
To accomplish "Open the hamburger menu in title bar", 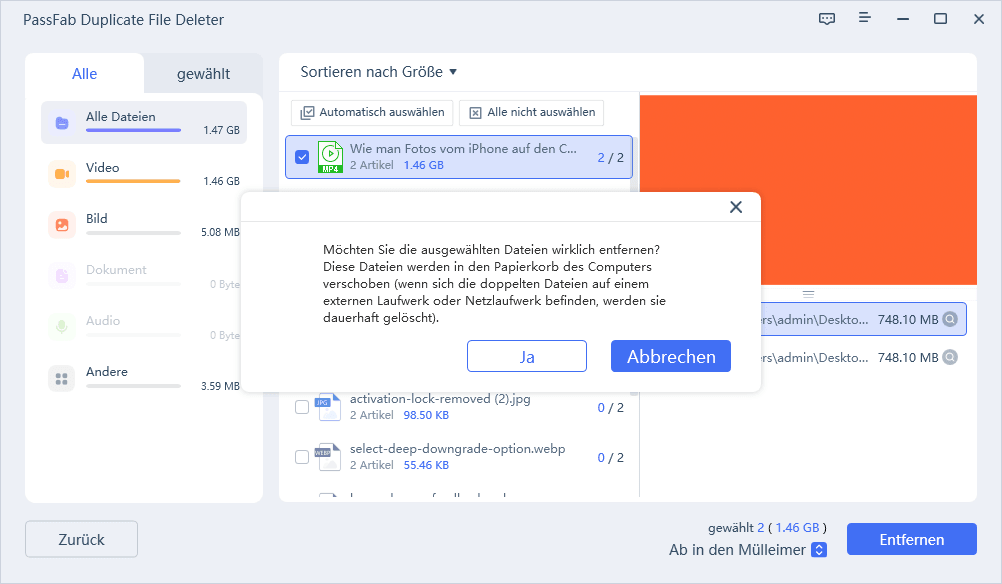I will (864, 19).
